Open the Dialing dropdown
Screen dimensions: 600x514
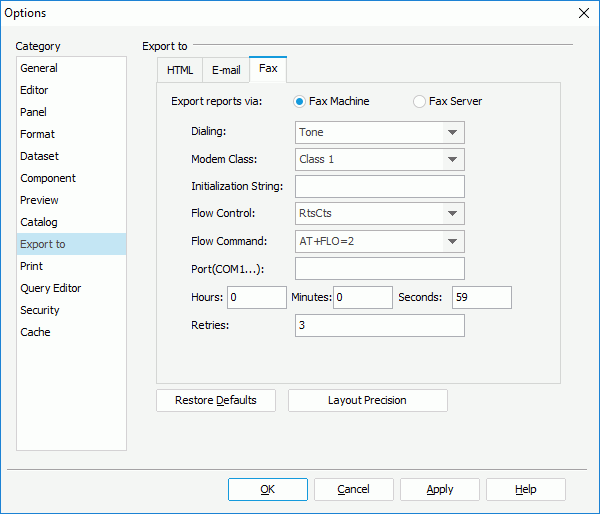point(453,132)
